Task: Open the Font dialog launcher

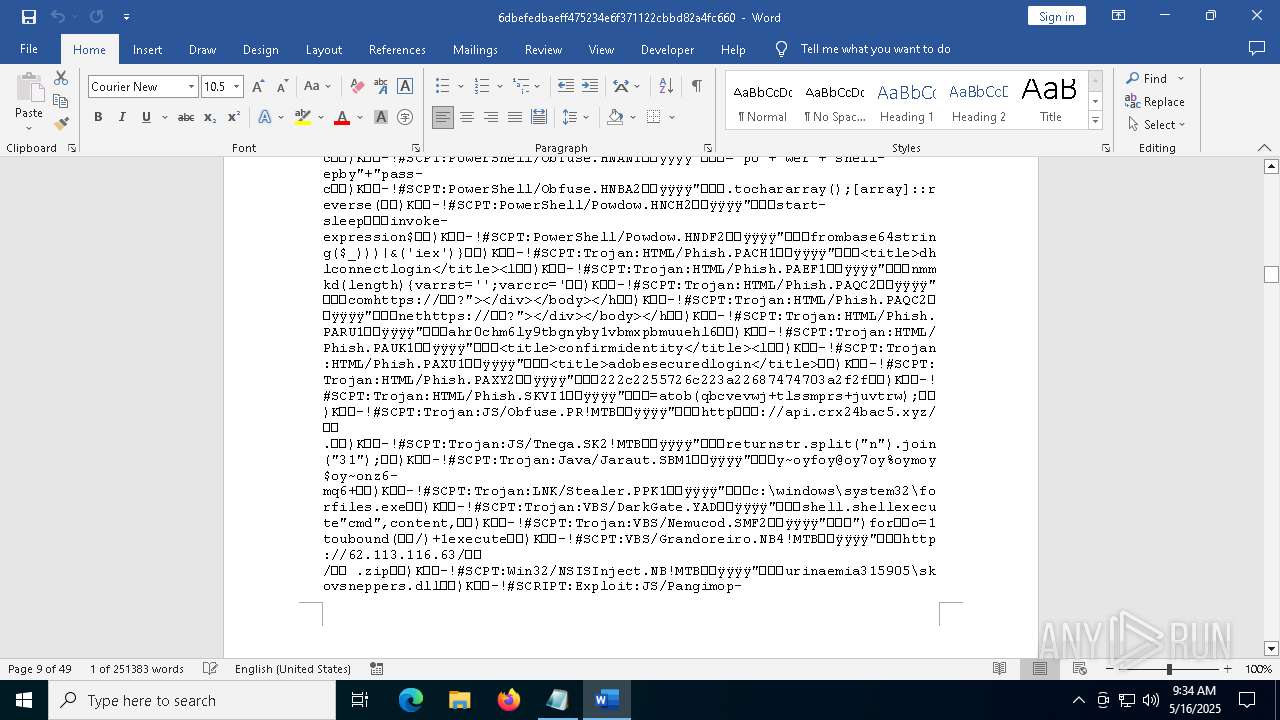Action: coord(416,148)
